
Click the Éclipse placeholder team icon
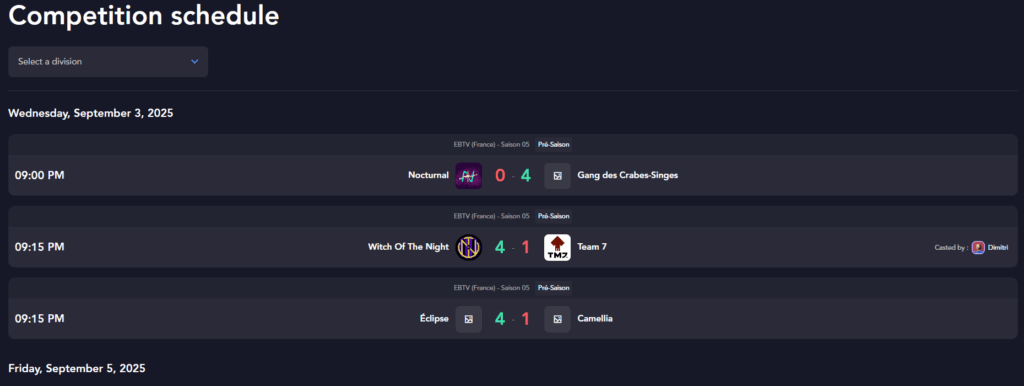[468, 319]
